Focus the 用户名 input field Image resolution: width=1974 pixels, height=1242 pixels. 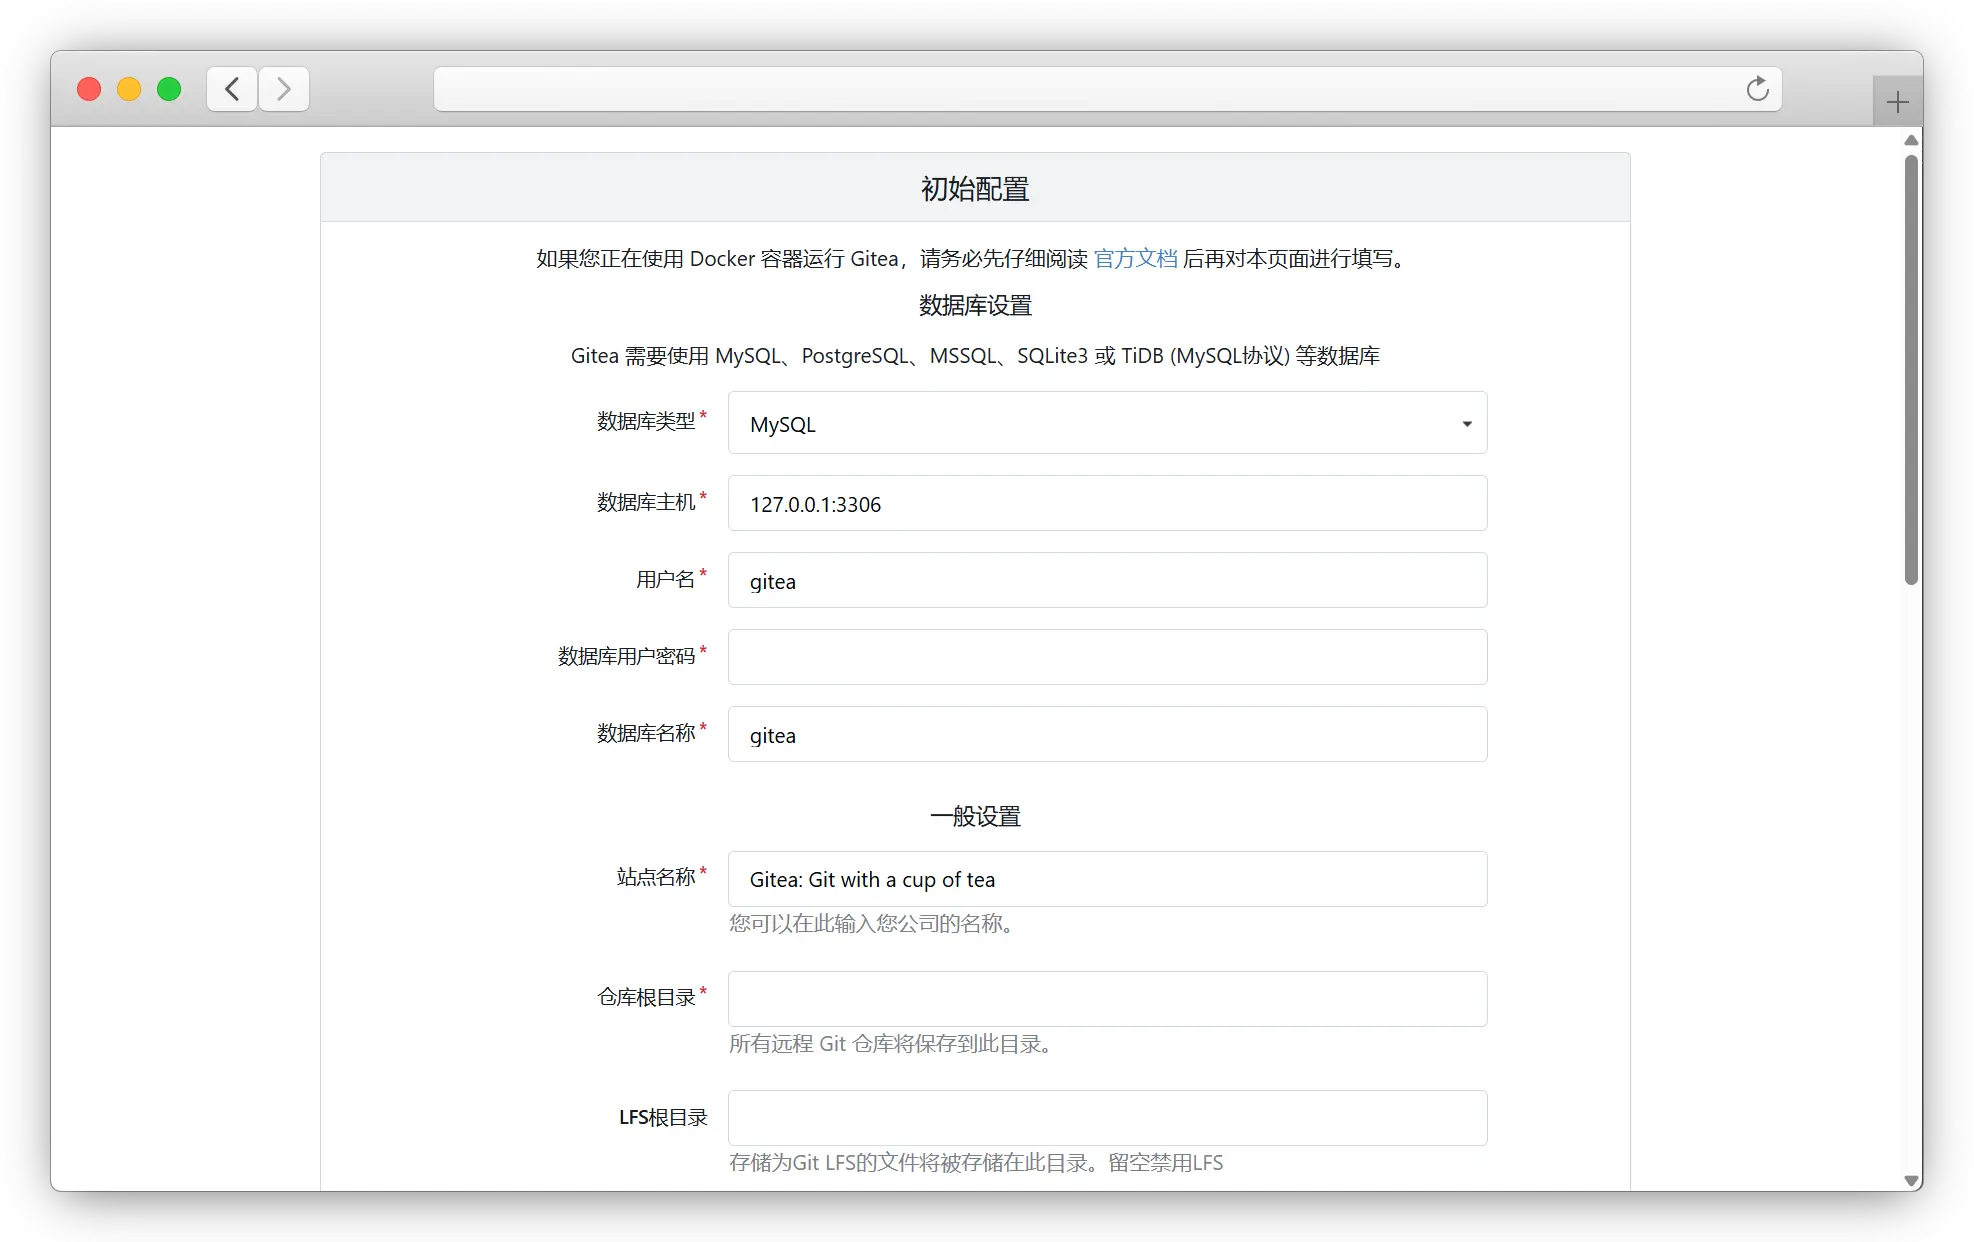pyautogui.click(x=1107, y=581)
